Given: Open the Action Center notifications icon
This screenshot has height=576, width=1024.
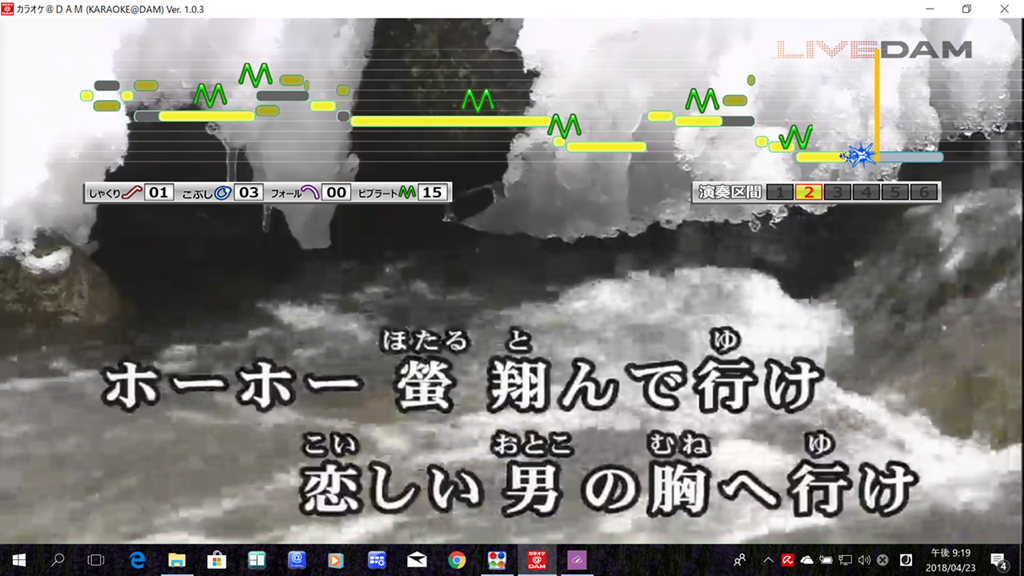Looking at the screenshot, I should (998, 560).
